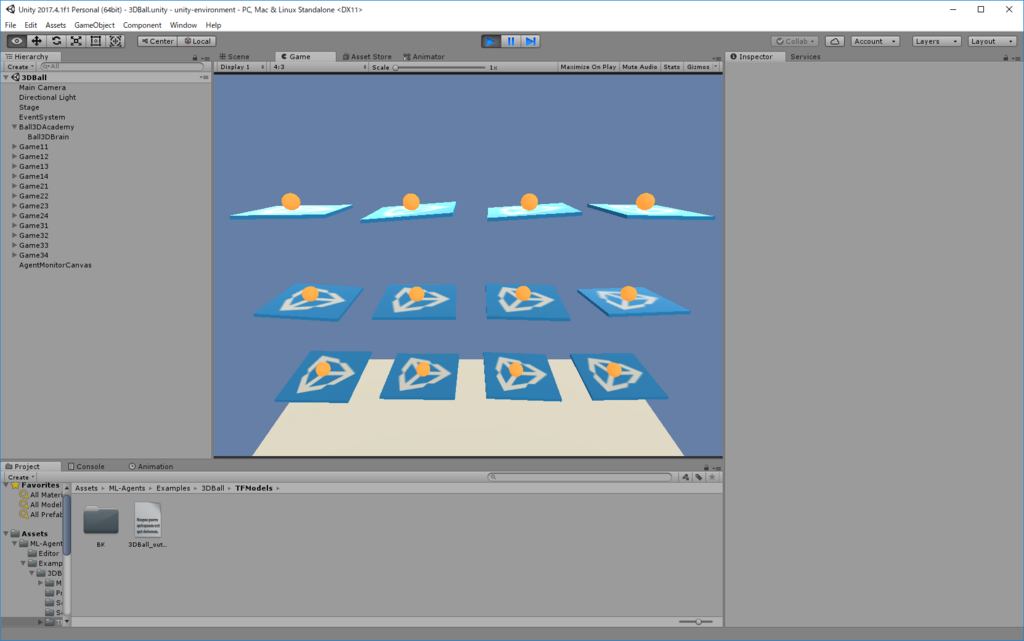The height and width of the screenshot is (641, 1024).
Task: Select Main Camera in Hierarchy
Action: pyautogui.click(x=42, y=87)
